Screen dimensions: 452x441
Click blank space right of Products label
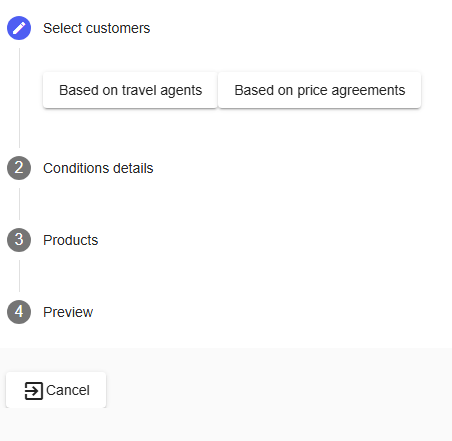pyautogui.click(x=273, y=240)
